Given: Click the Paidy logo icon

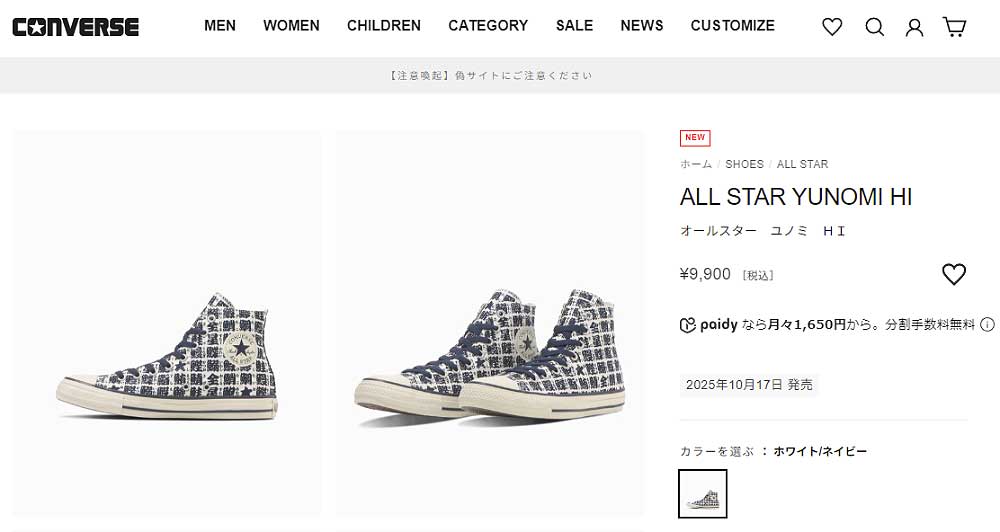Looking at the screenshot, I should (x=687, y=325).
